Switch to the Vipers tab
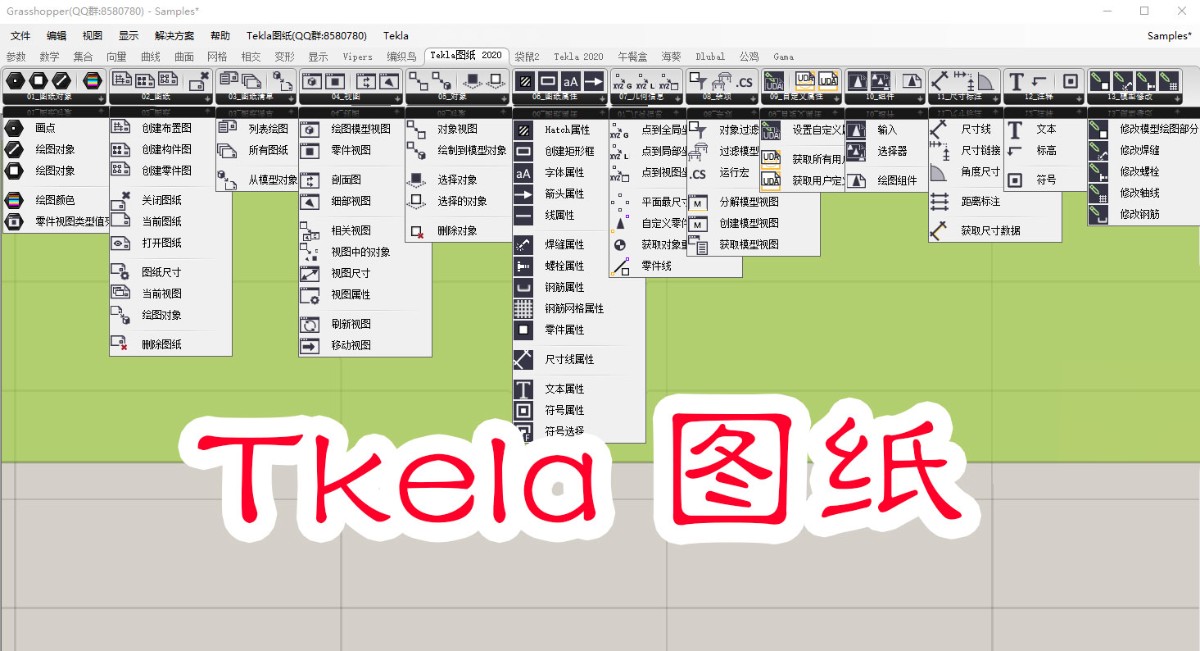 tap(357, 57)
